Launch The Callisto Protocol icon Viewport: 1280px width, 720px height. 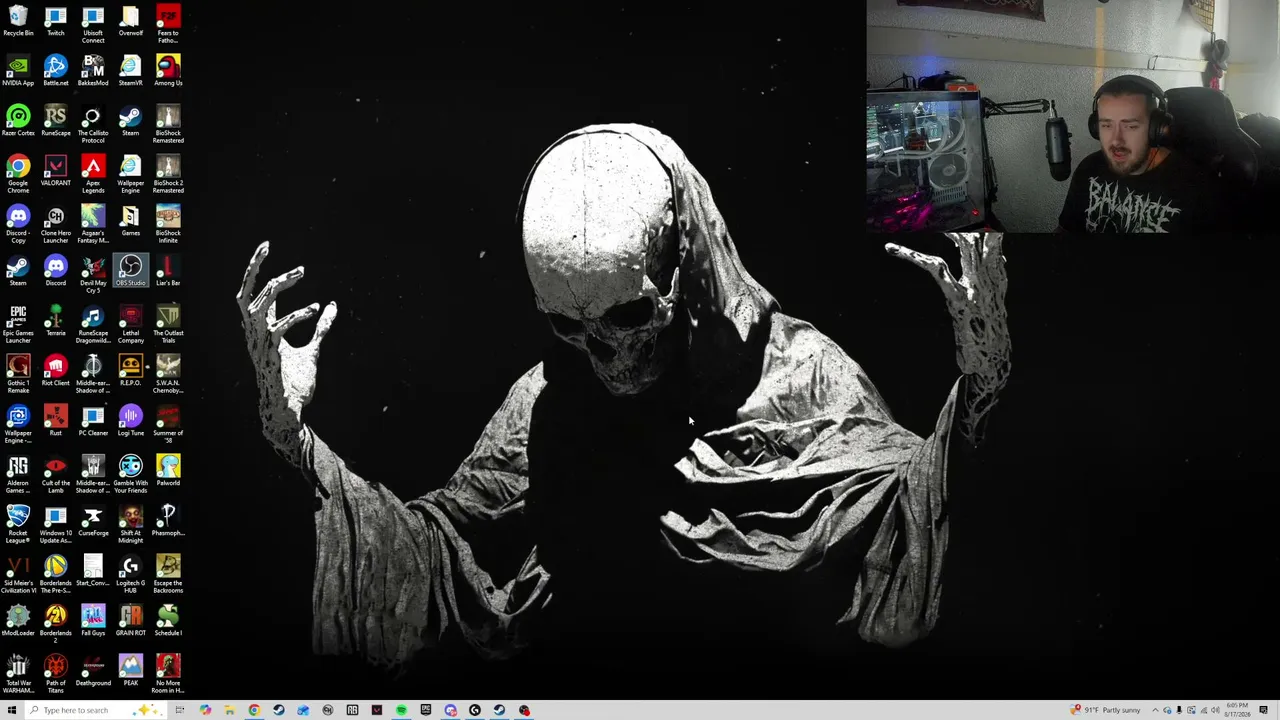coord(93,125)
